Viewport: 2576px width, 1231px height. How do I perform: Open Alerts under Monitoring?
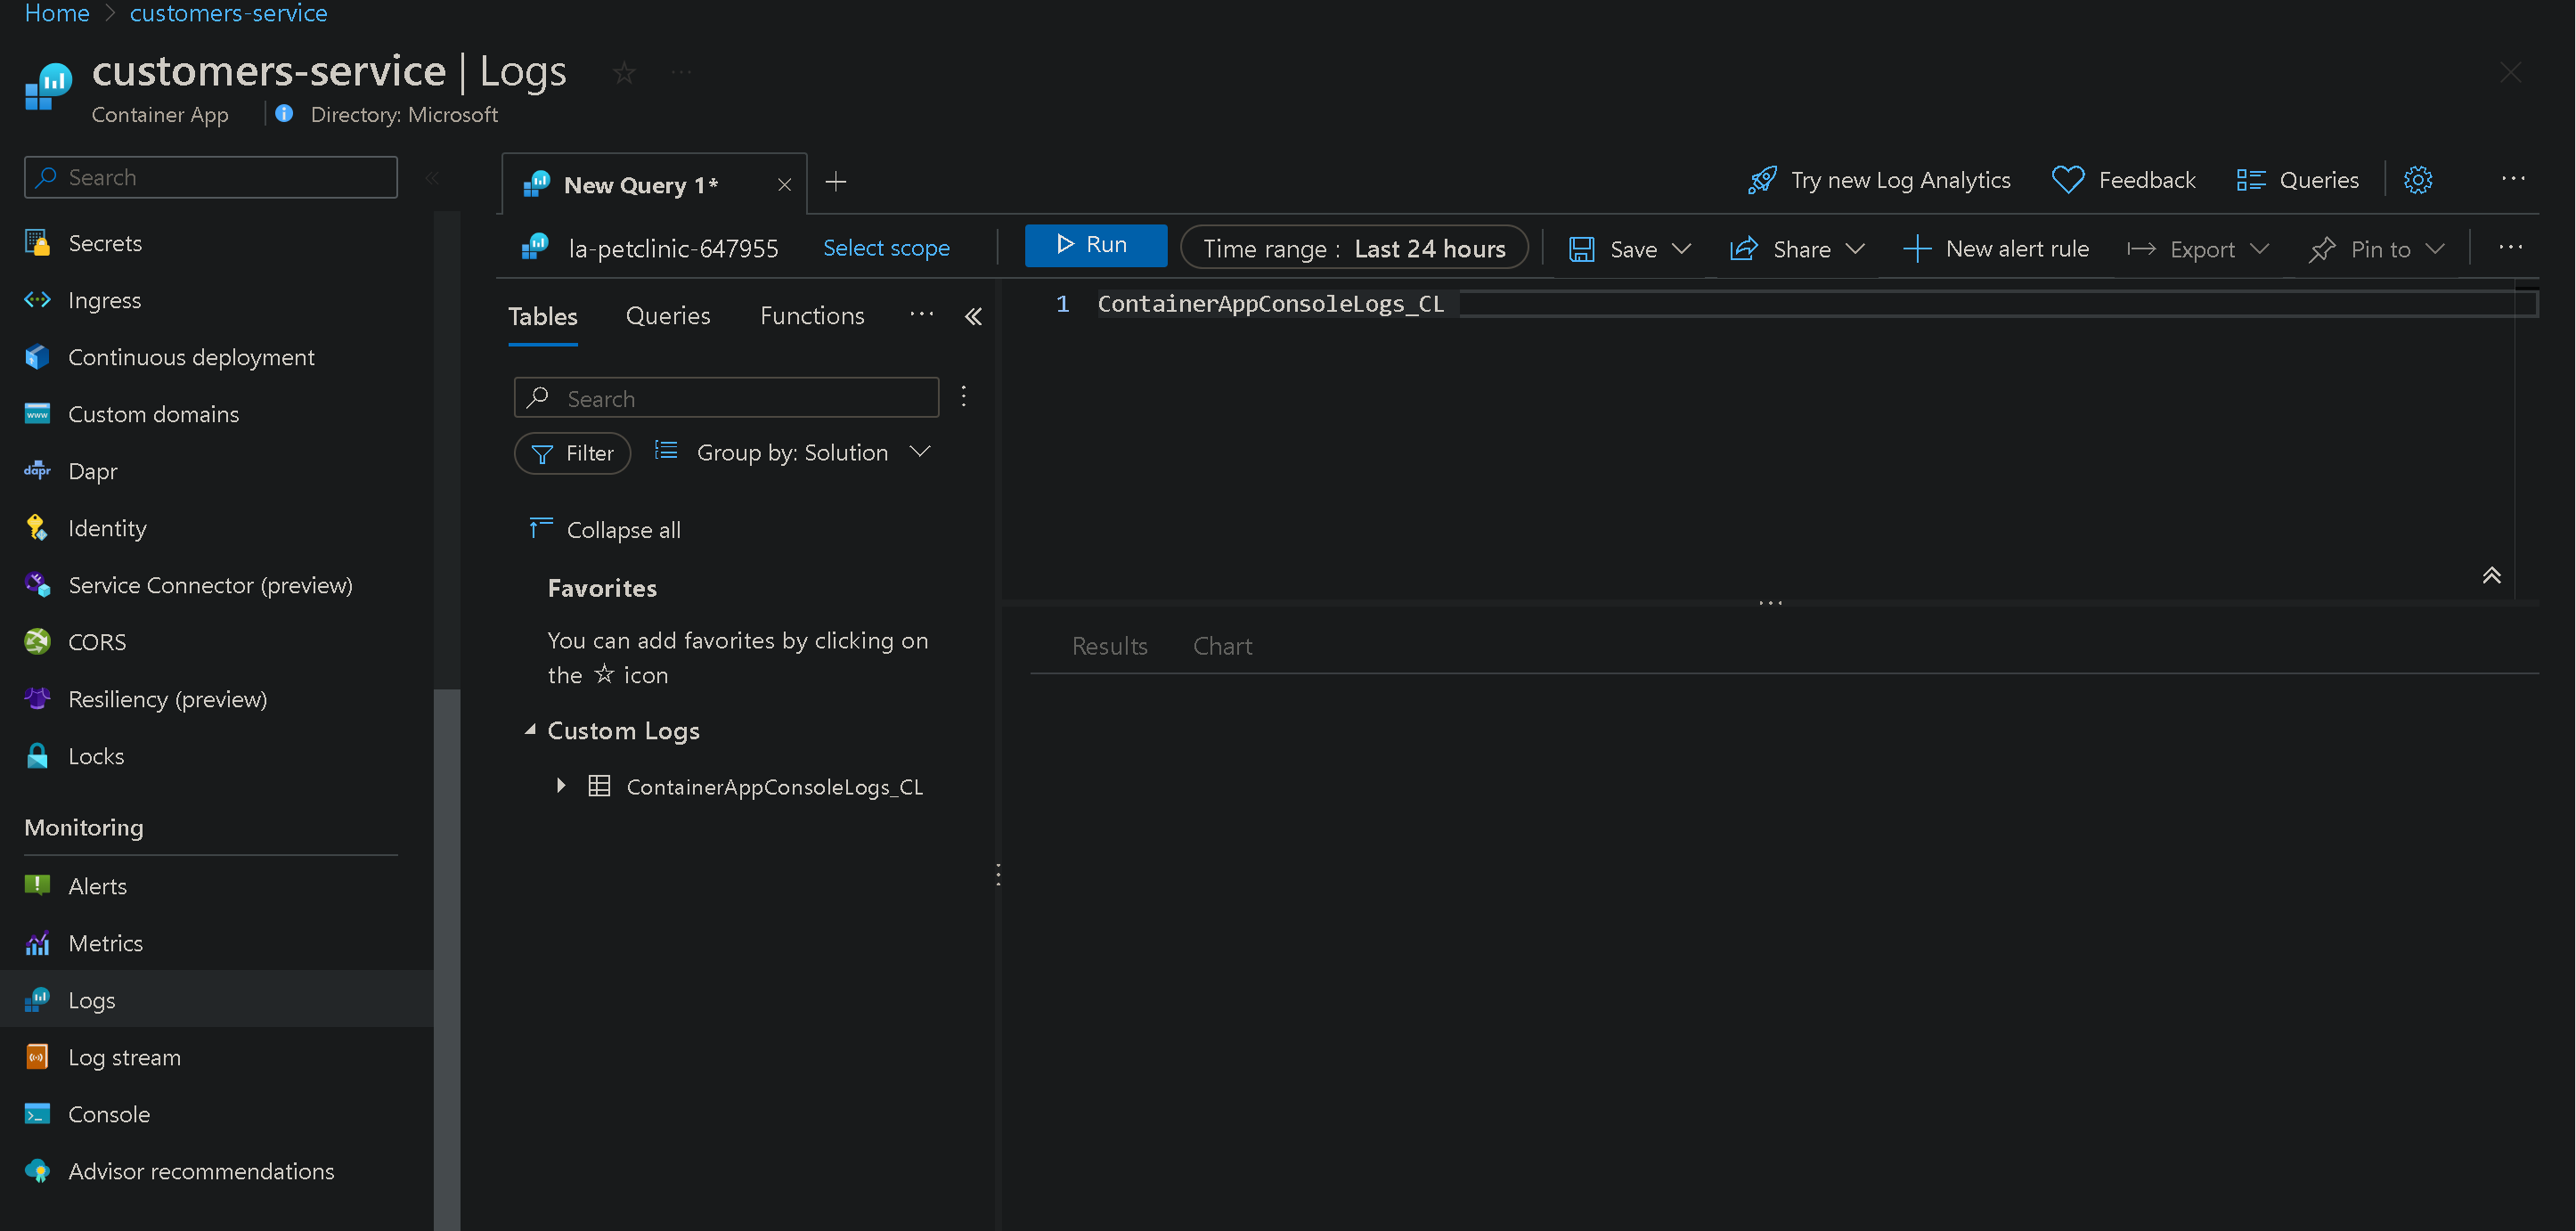click(97, 886)
